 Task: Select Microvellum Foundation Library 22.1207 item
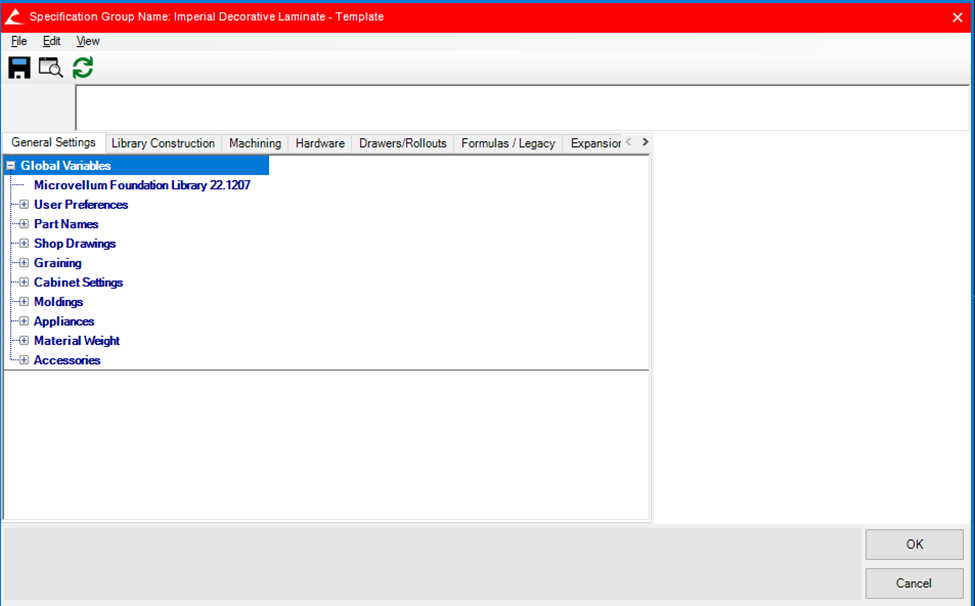pos(142,186)
